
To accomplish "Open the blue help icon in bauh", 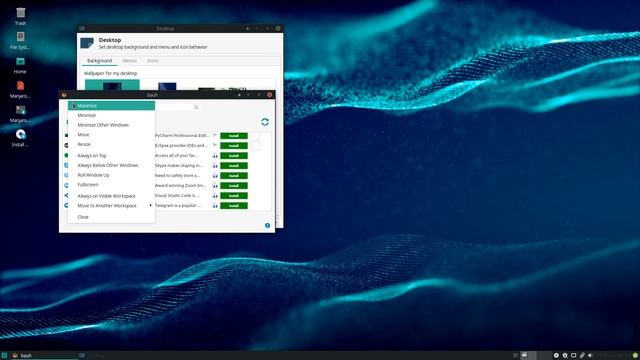I will point(267,225).
